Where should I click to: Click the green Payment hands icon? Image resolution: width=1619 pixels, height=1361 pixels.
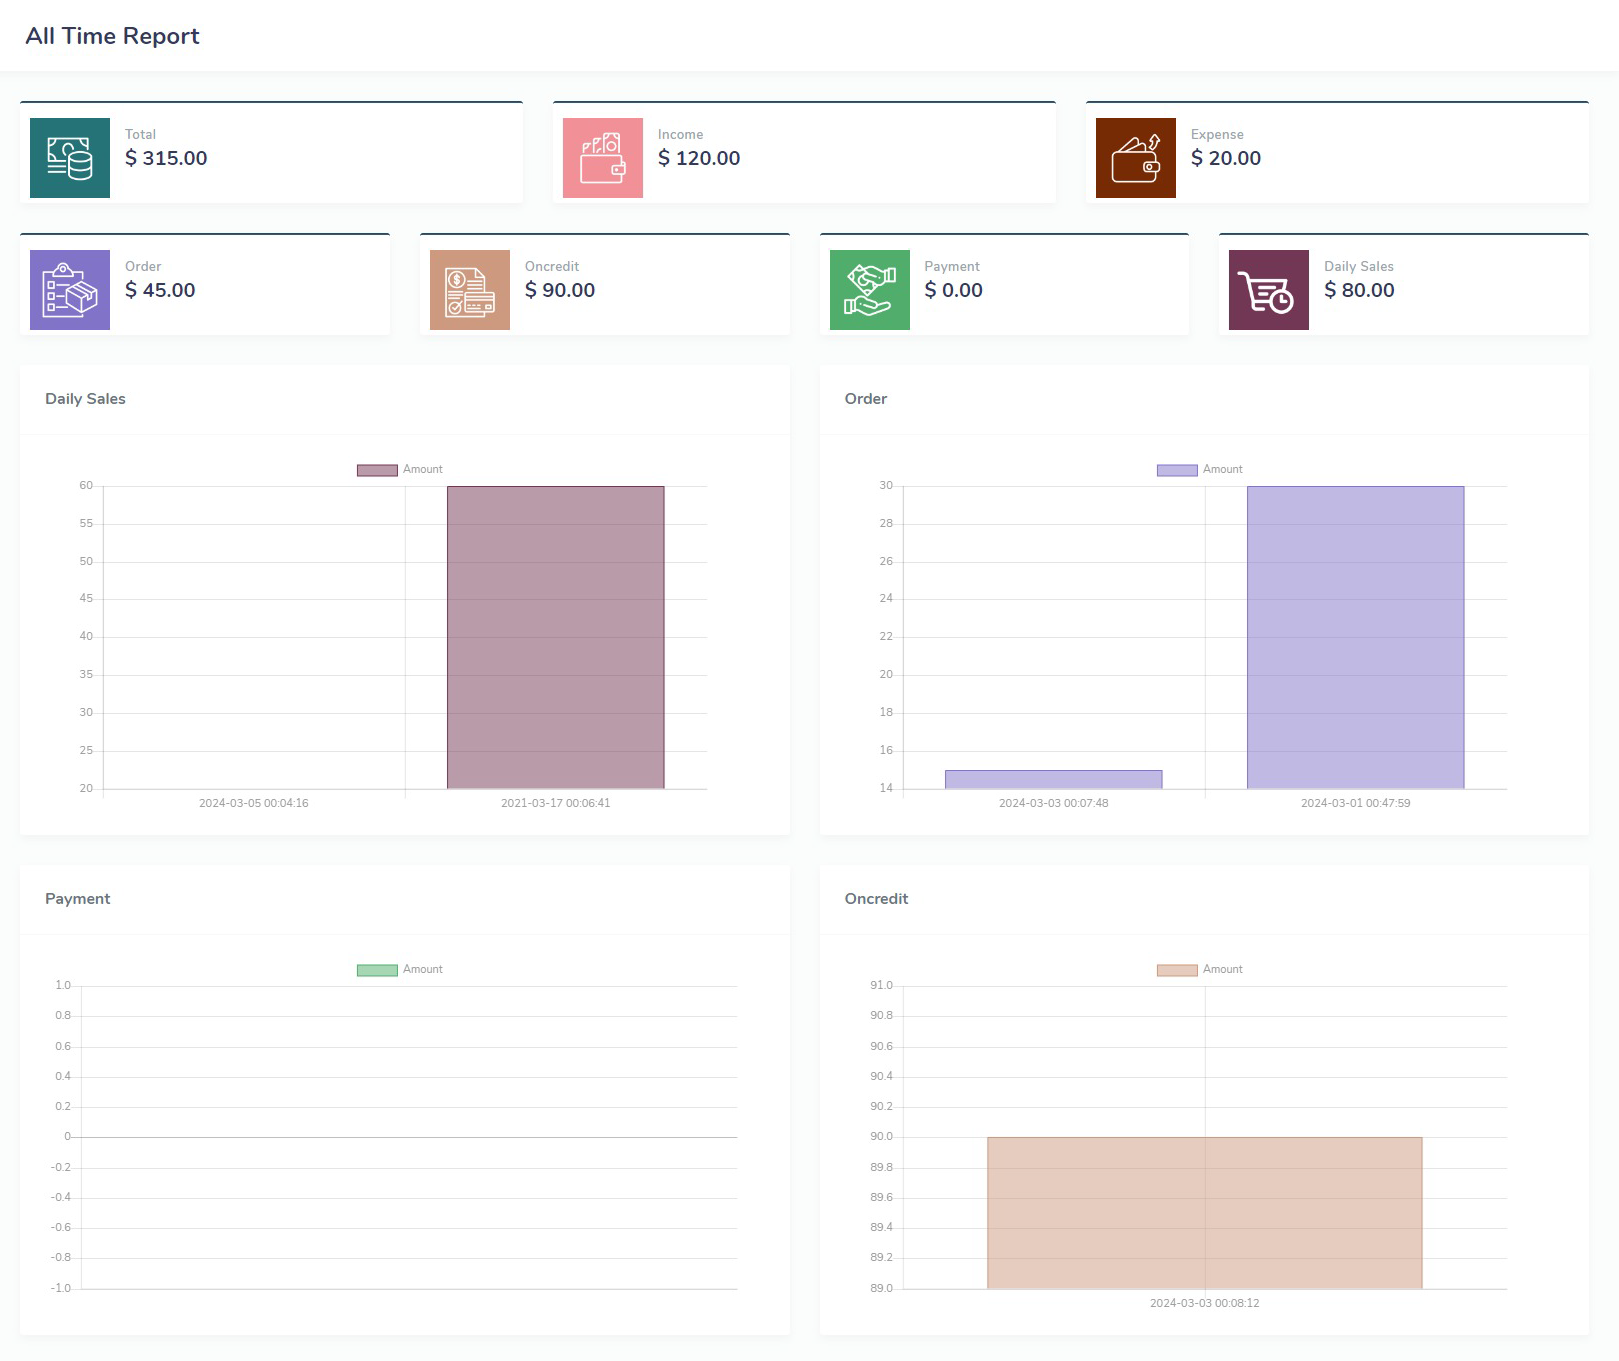[x=869, y=290]
